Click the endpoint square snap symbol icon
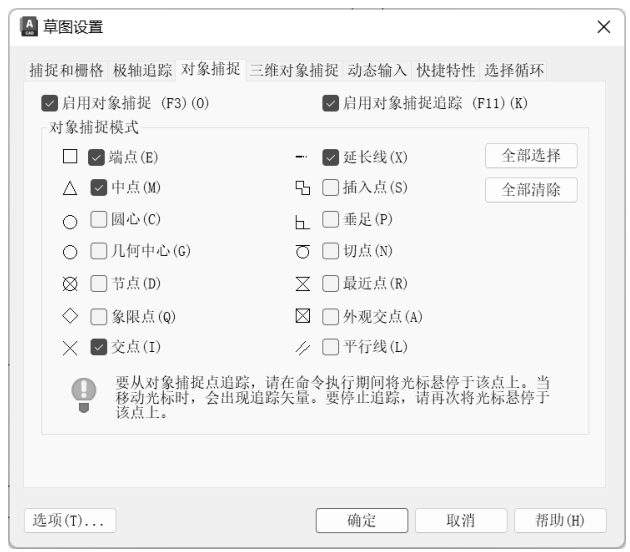Screen dimensions: 630x552 click(69, 156)
